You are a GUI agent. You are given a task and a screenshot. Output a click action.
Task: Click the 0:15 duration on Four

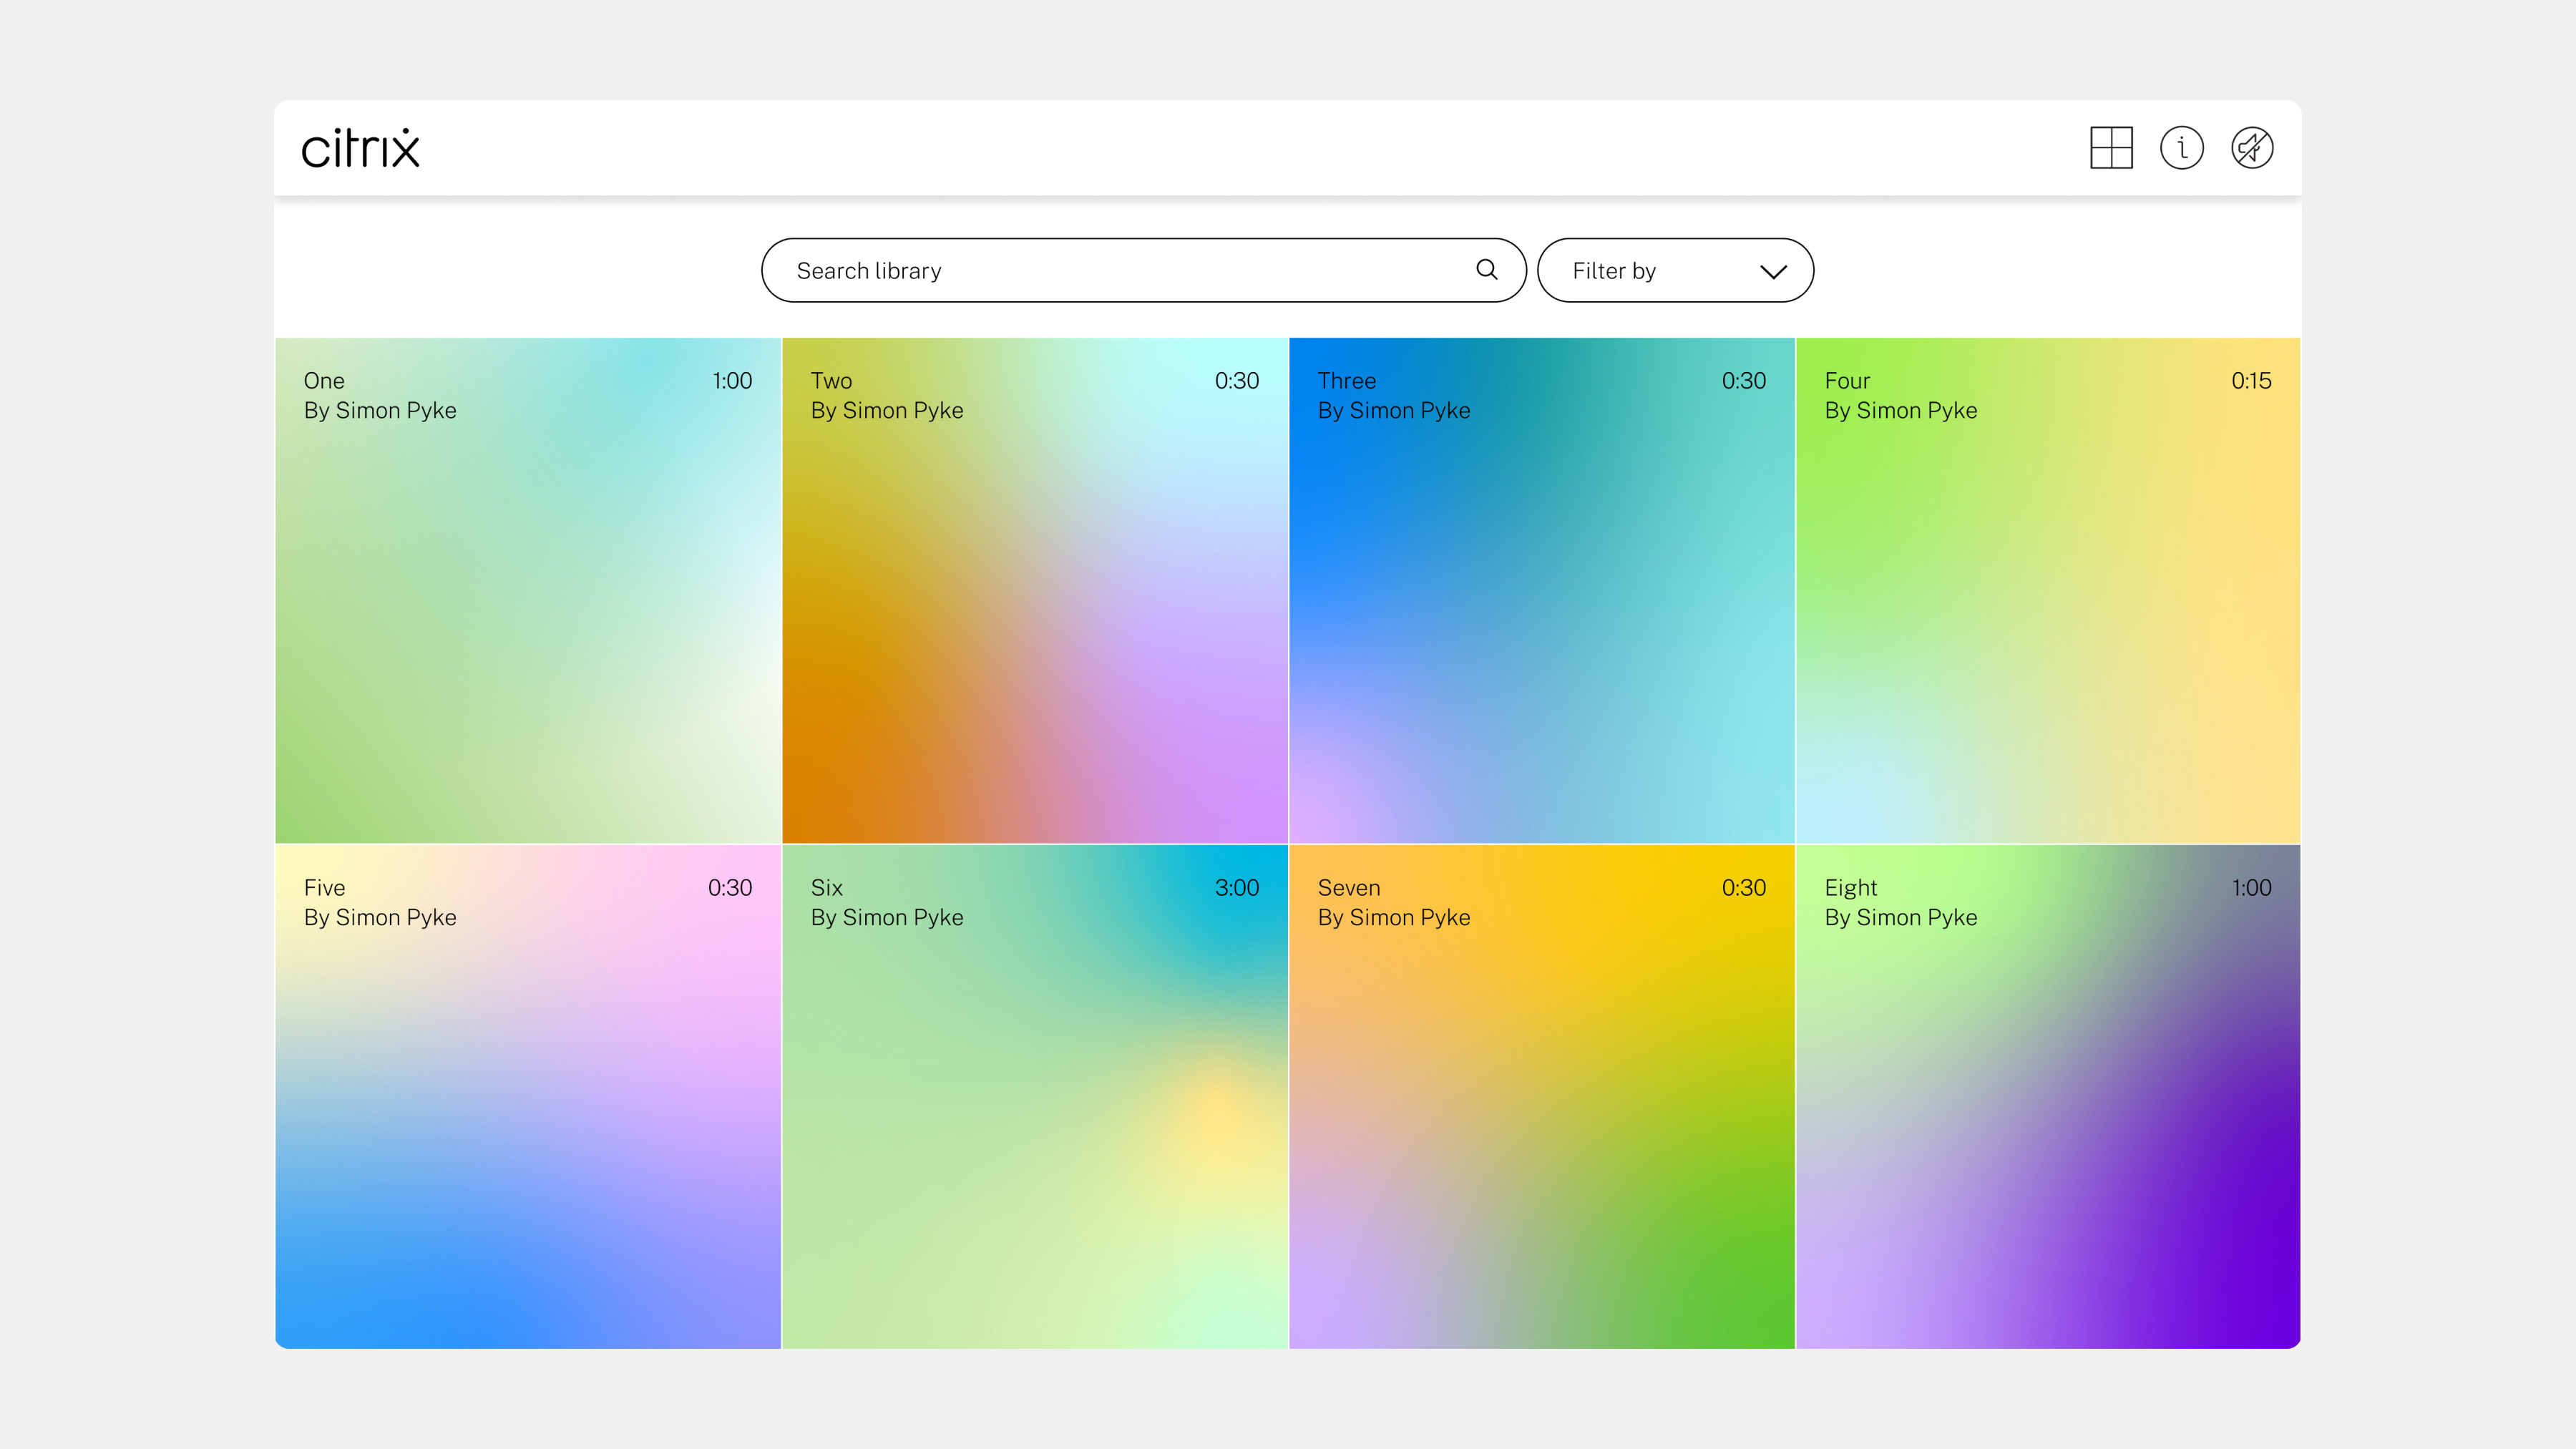[2250, 381]
